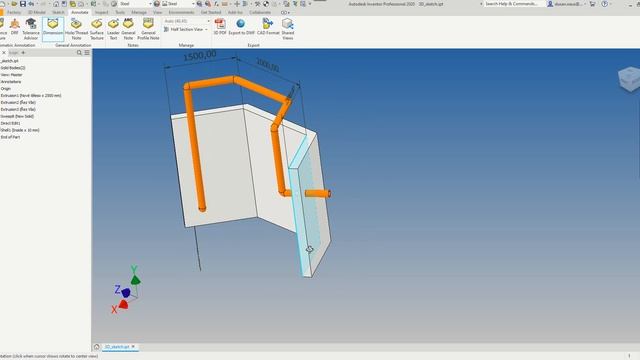The width and height of the screenshot is (640, 360).
Task: Select Origin node in the model browser
Action: tap(6, 89)
